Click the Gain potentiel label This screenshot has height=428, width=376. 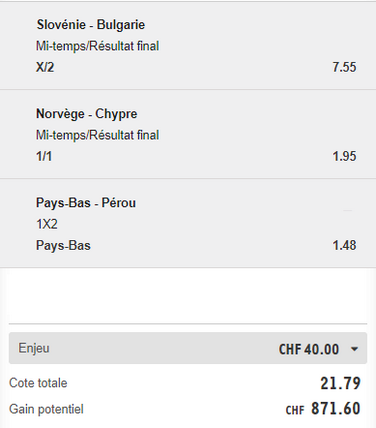(x=46, y=409)
